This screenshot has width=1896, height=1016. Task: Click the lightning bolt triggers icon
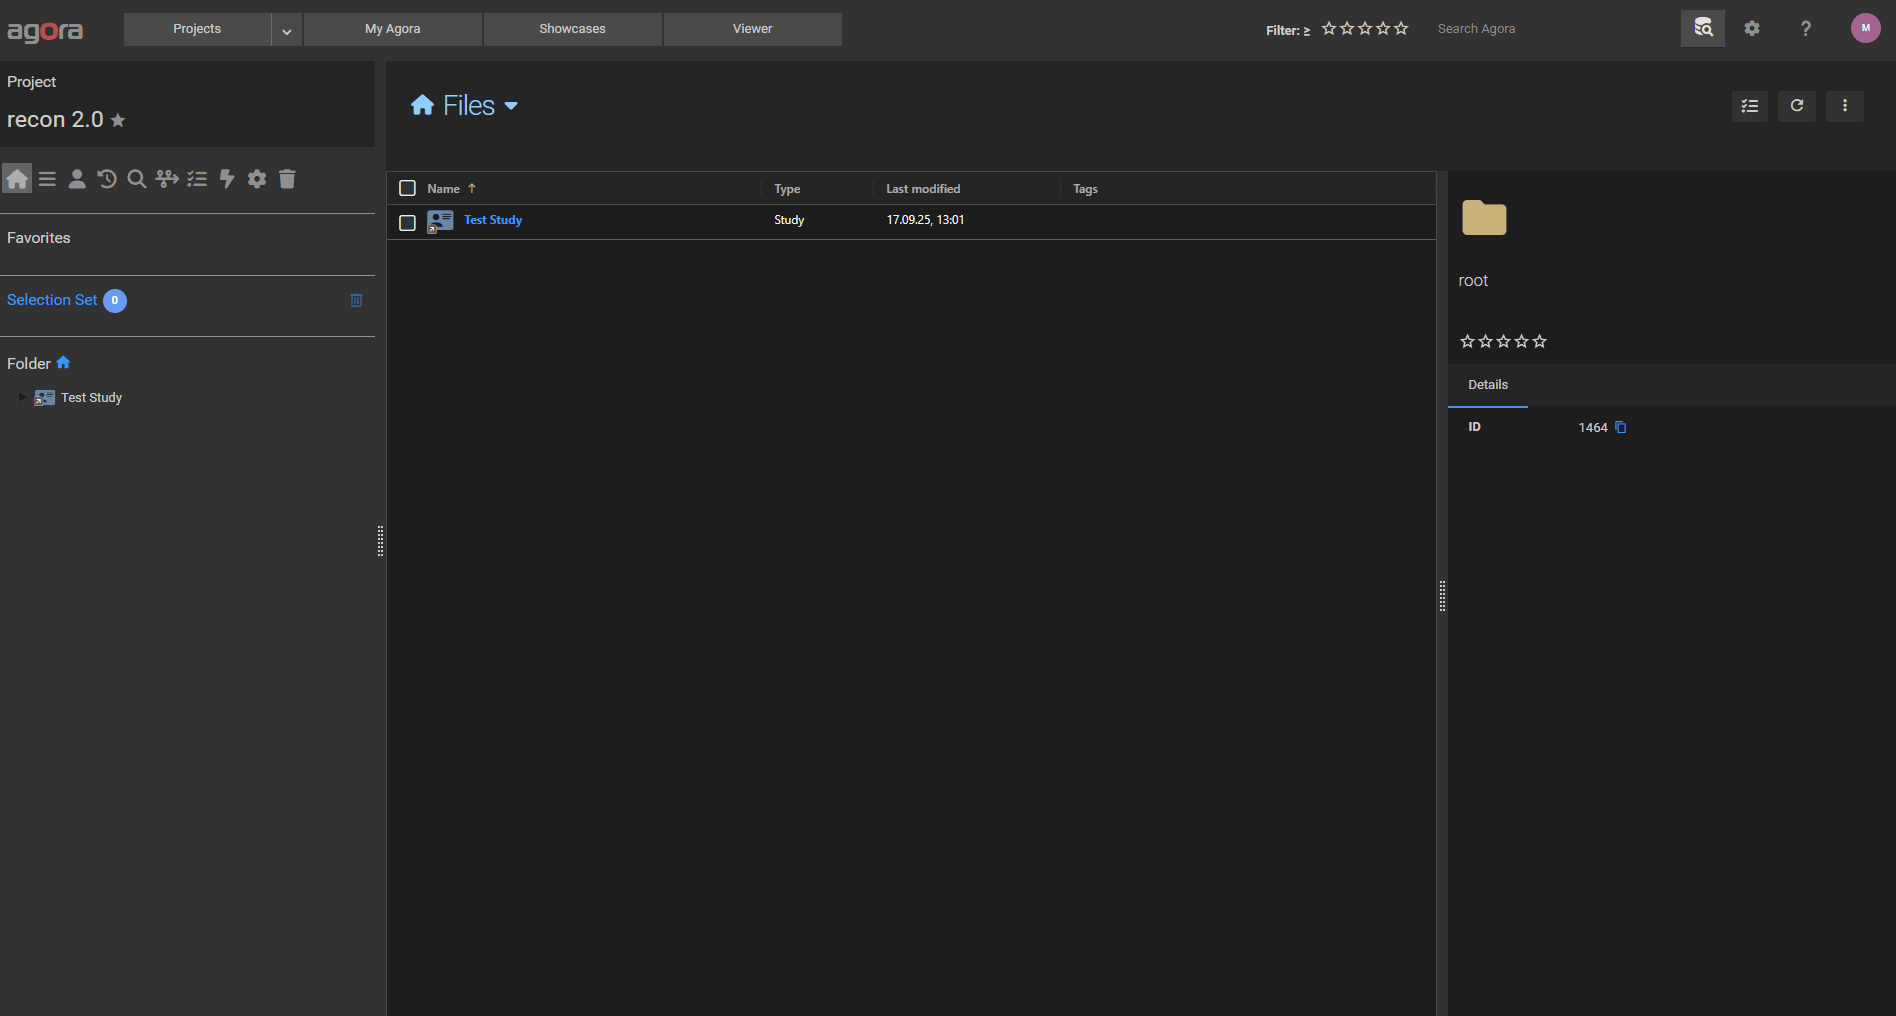(x=227, y=179)
